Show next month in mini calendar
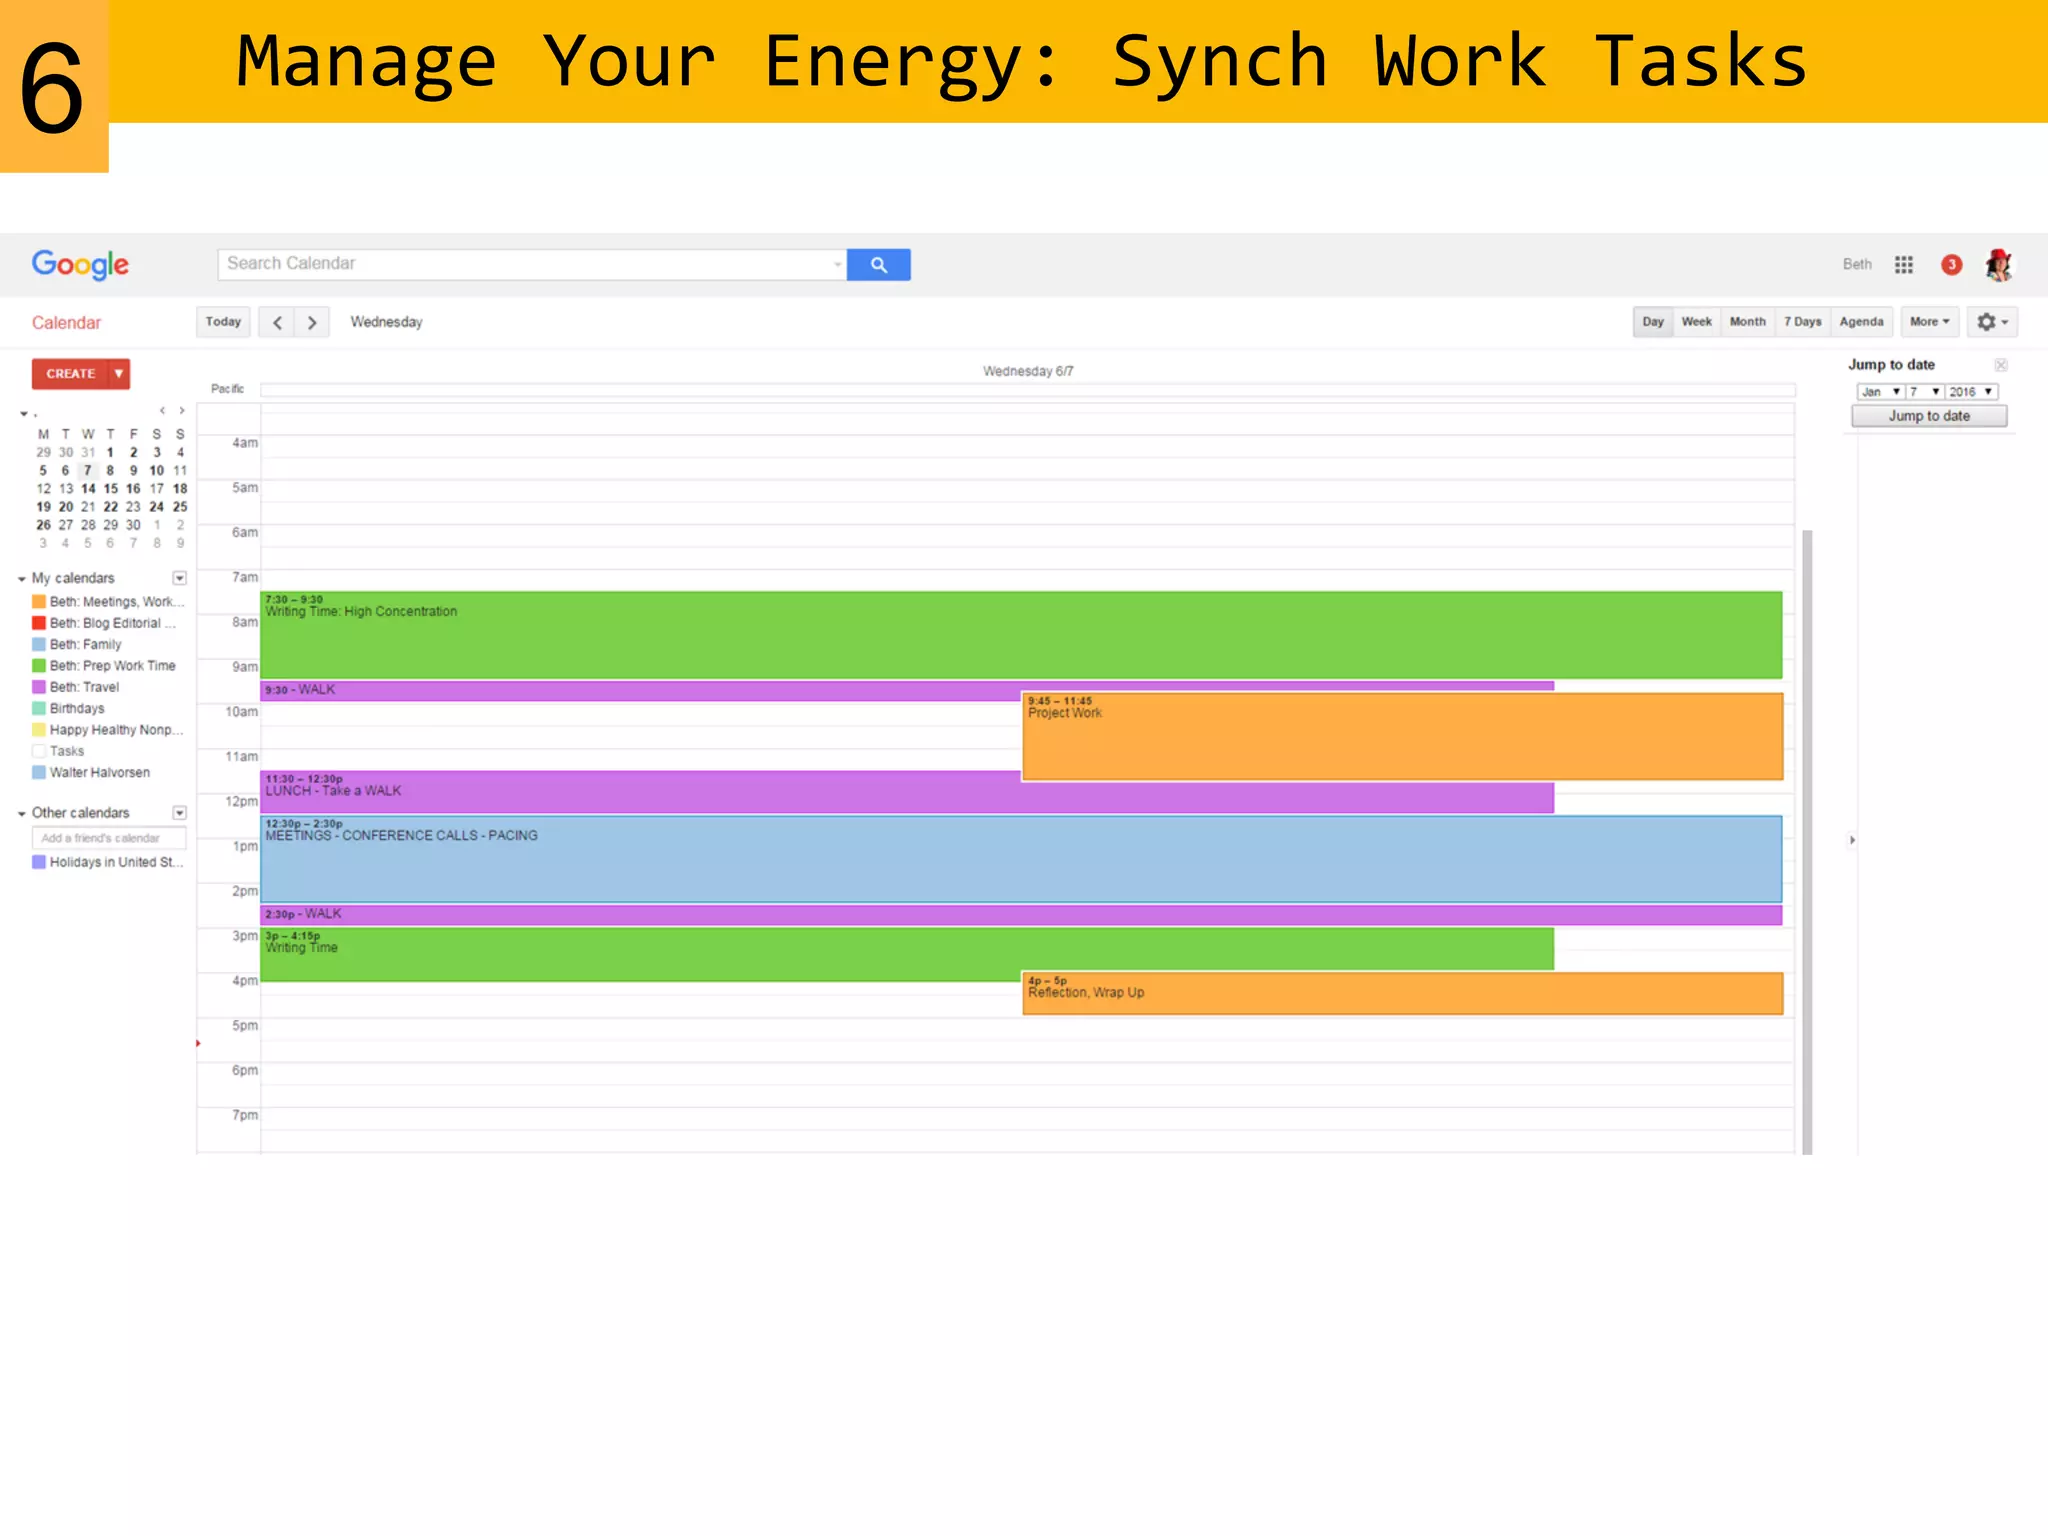This screenshot has height=1536, width=2048. point(181,411)
